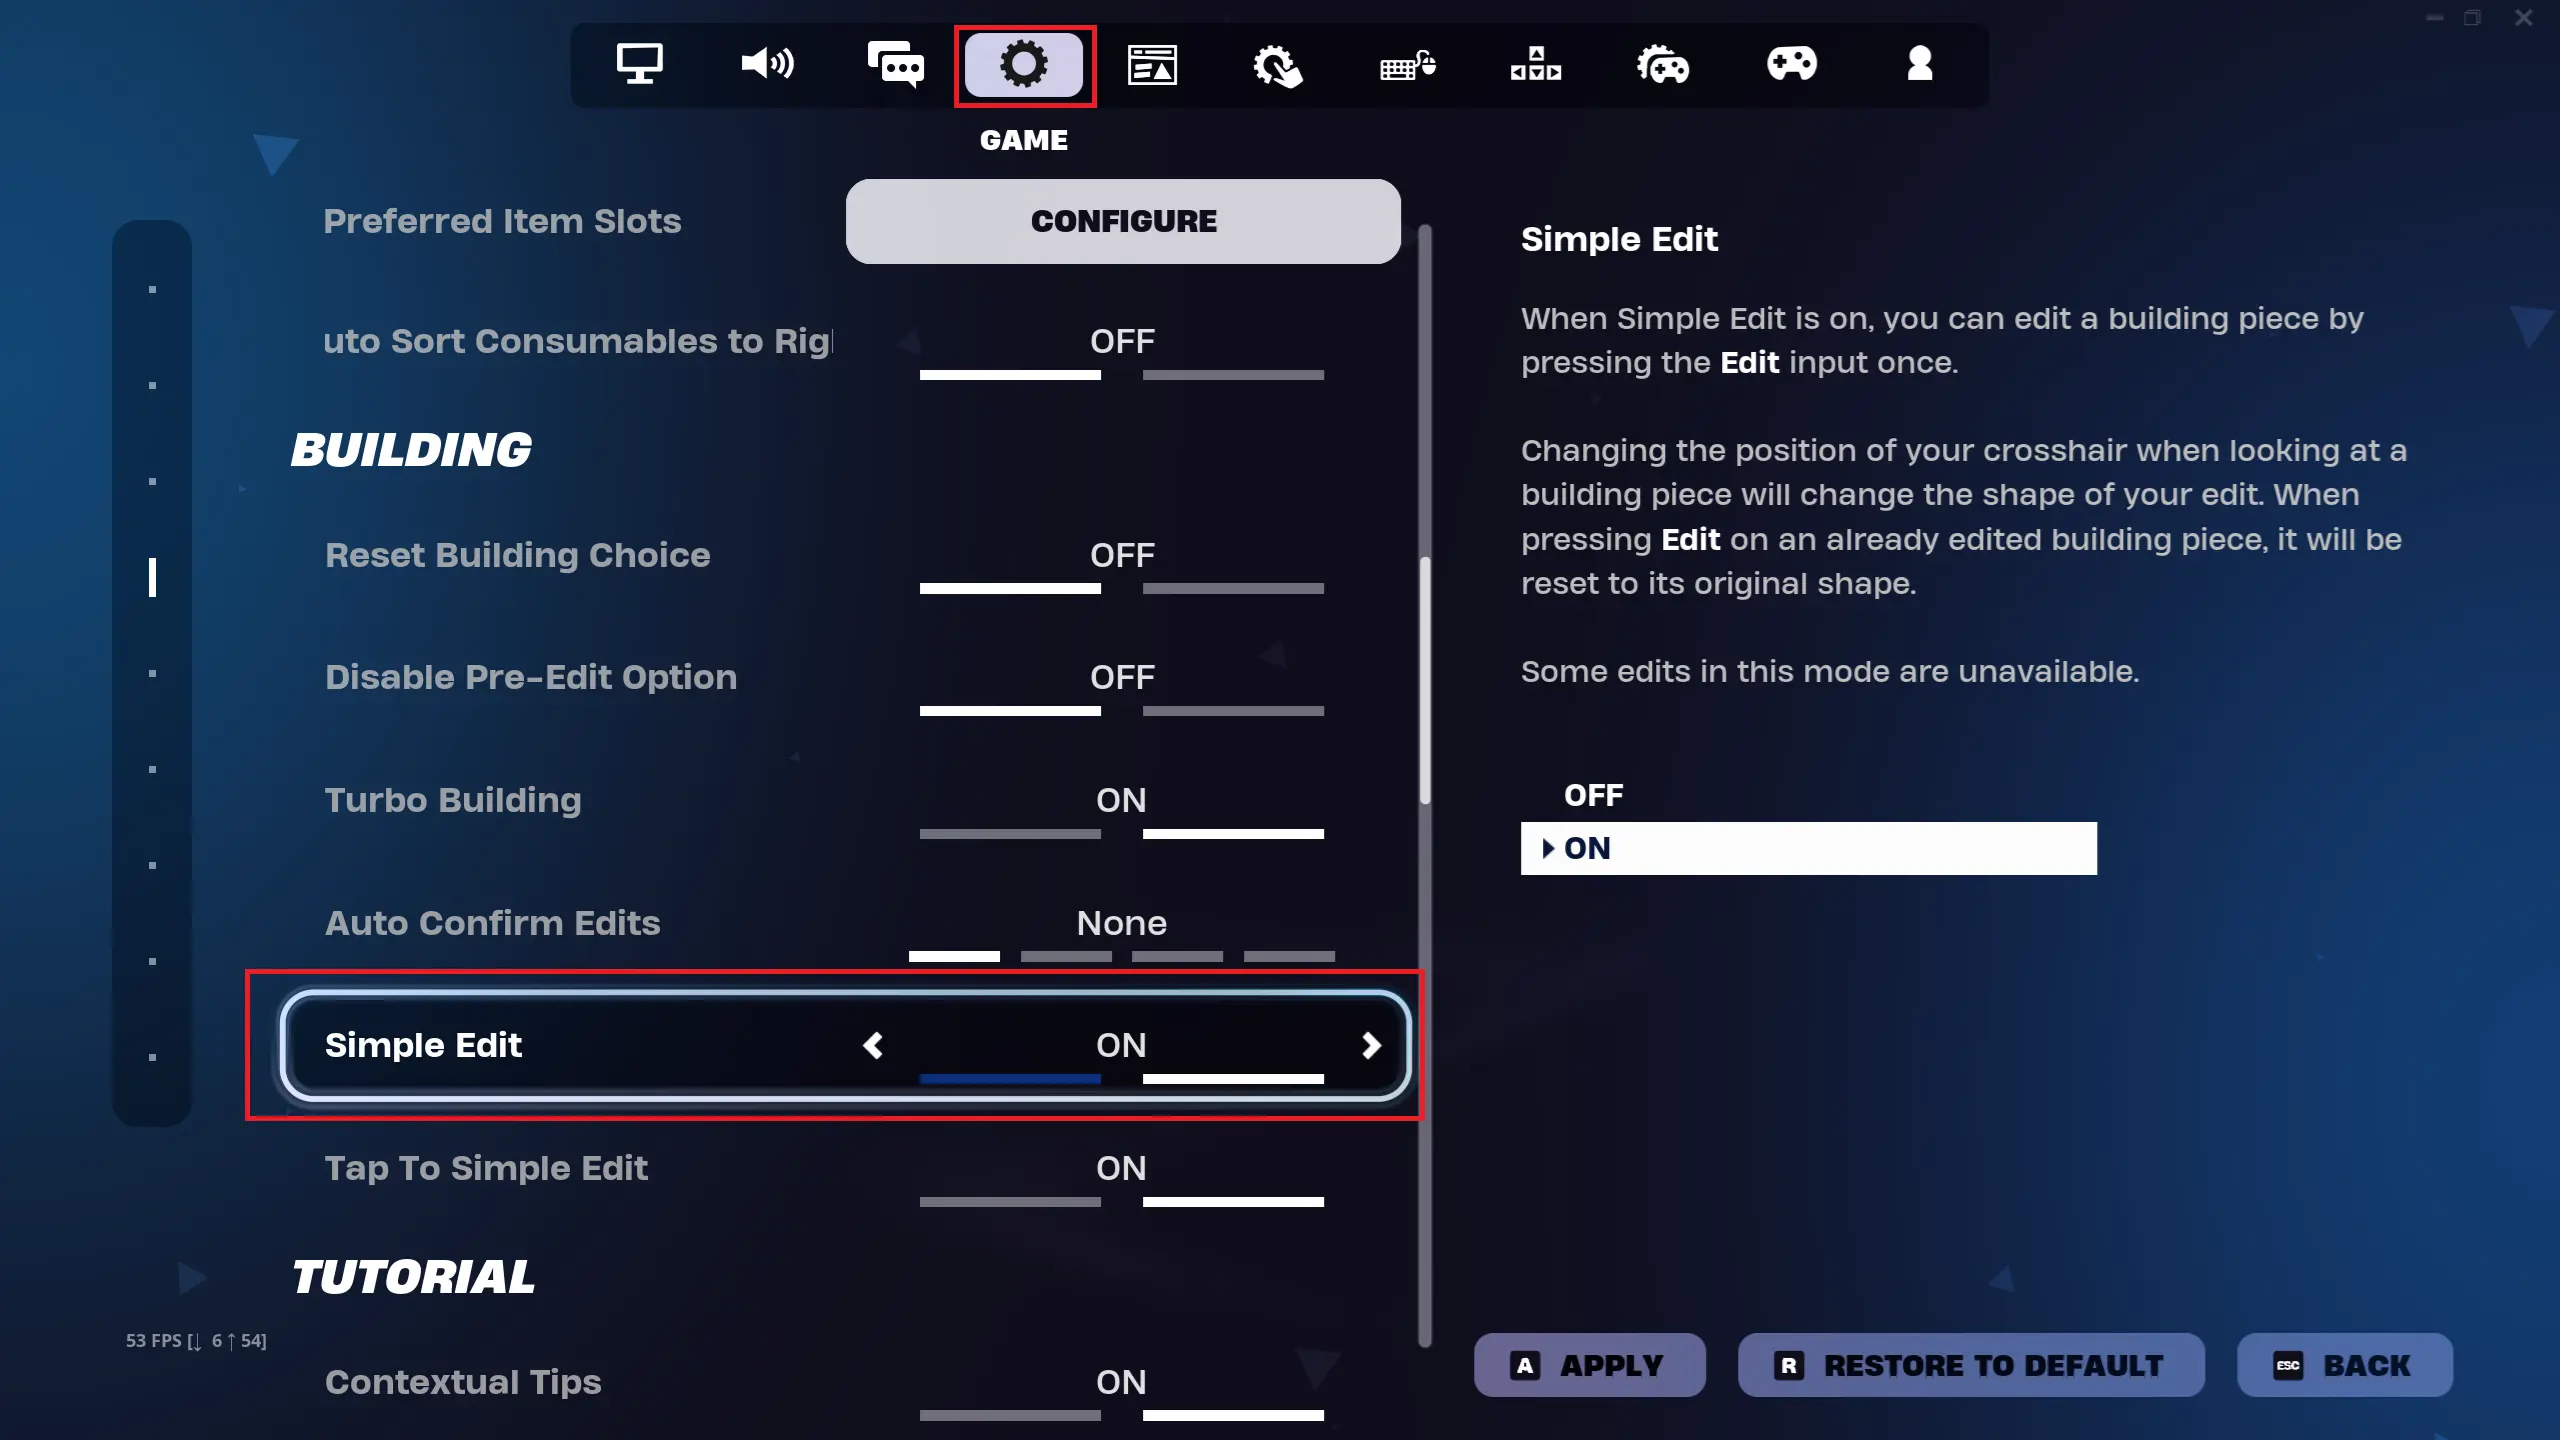Open the Display settings tab
The image size is (2560, 1440).
point(642,63)
